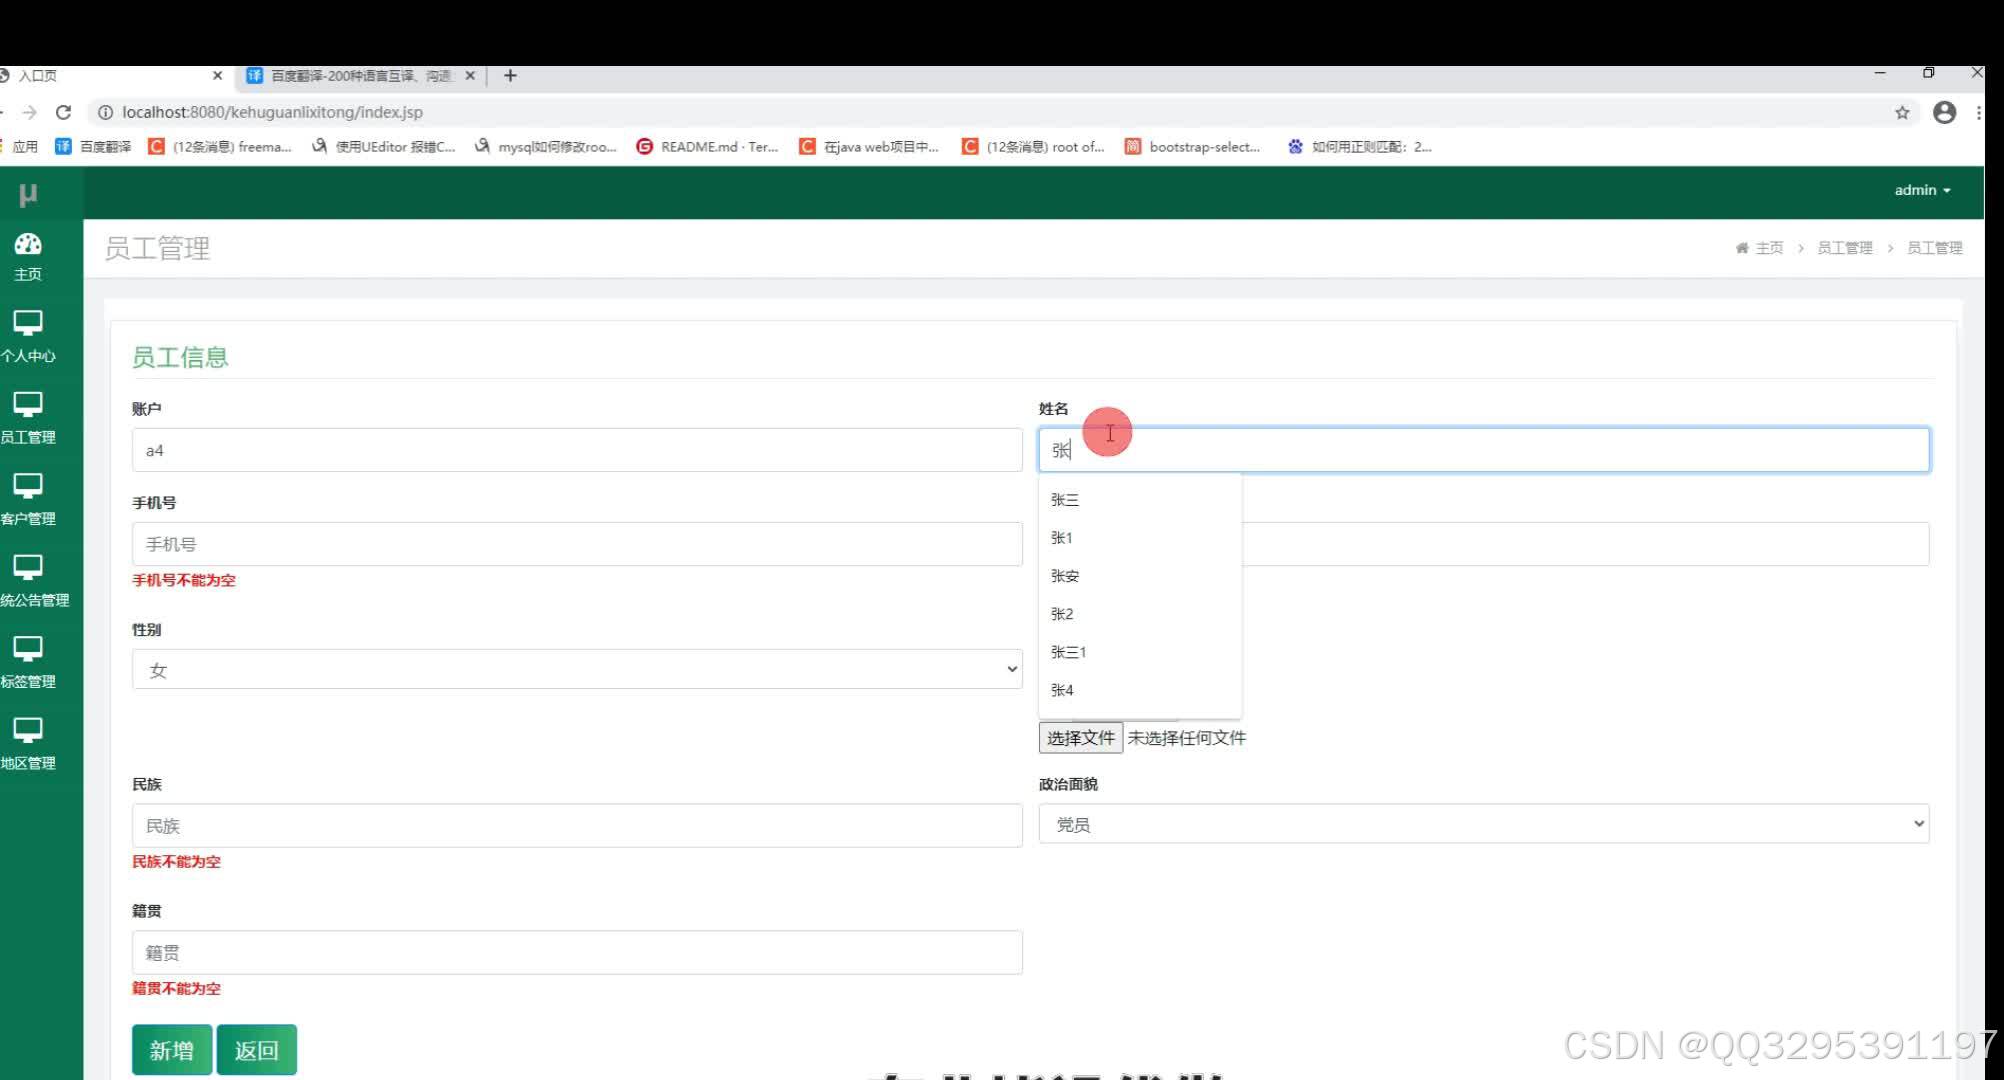View site information icon in address bar
Screen dimensions: 2004x1080
point(105,112)
